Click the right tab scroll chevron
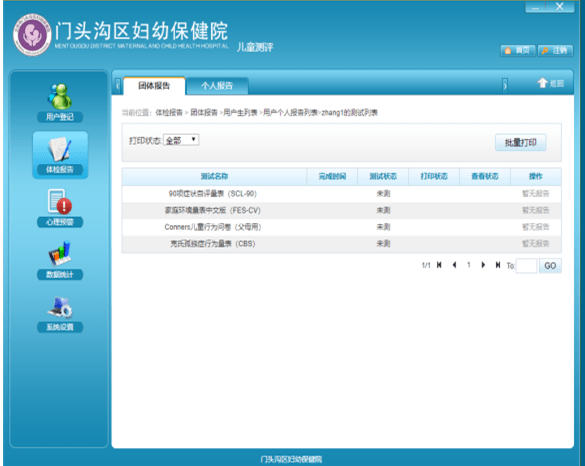 pyautogui.click(x=504, y=86)
